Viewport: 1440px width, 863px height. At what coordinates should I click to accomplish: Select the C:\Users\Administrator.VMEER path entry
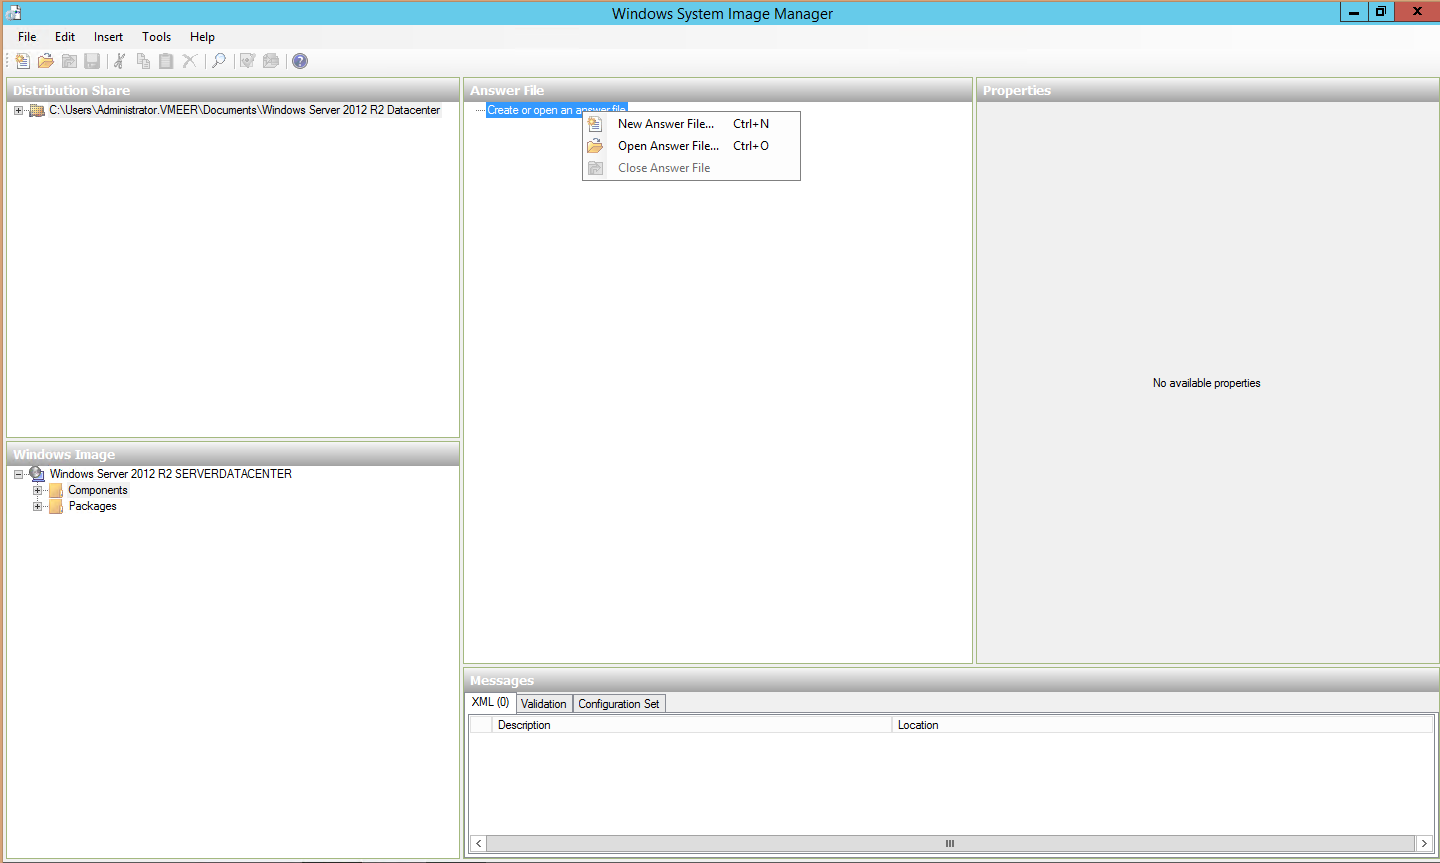click(244, 110)
